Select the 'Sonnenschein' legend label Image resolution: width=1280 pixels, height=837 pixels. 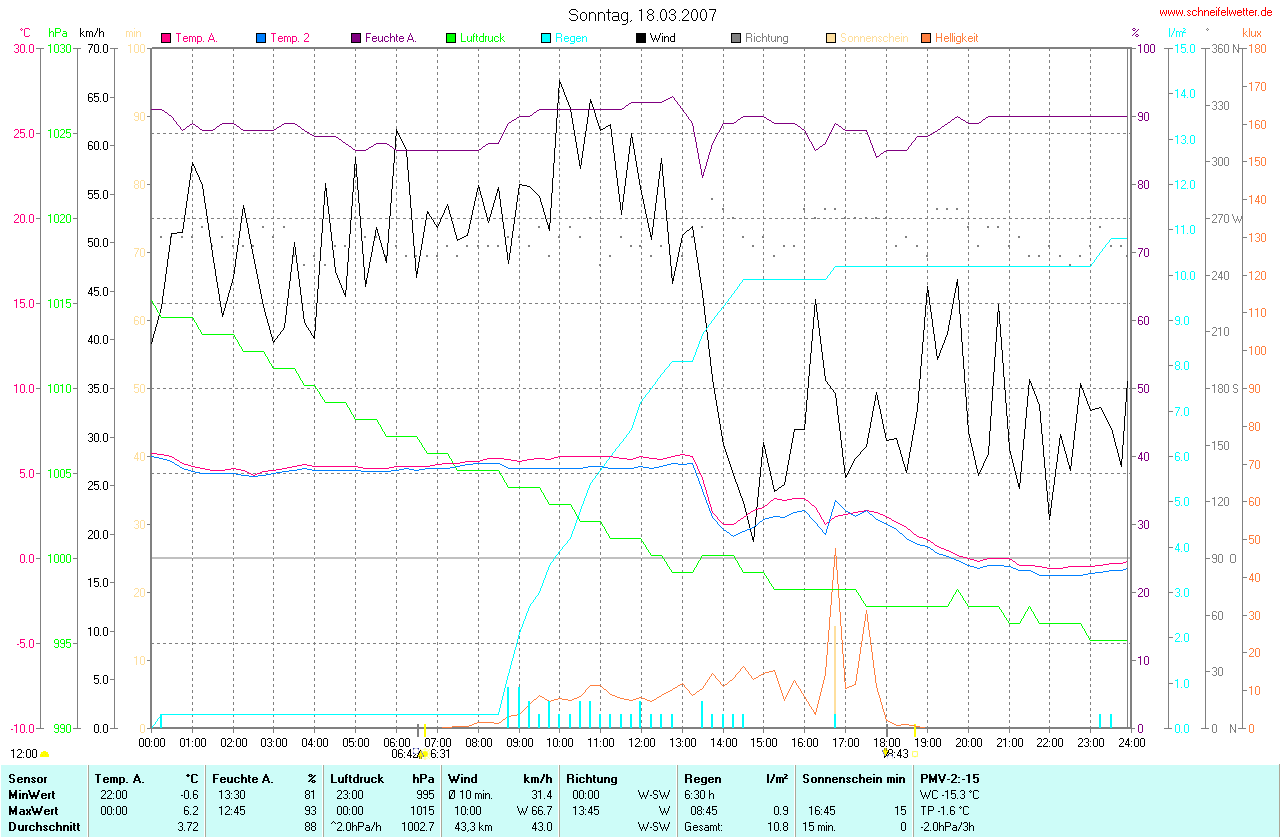tap(874, 38)
